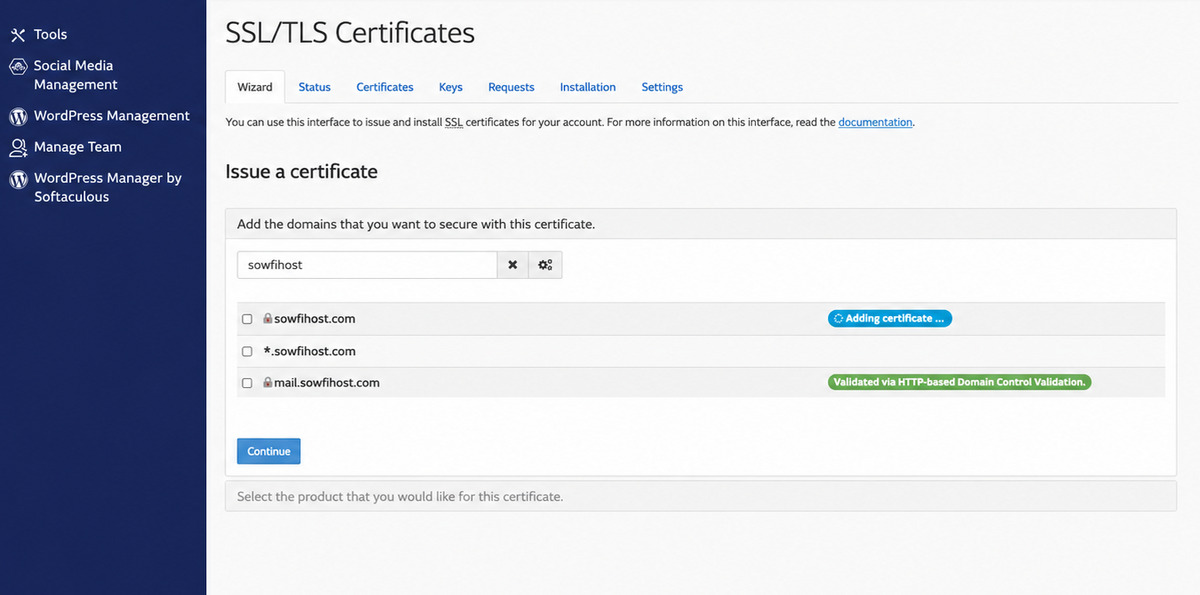Check the mail.sowfihost.com checkbox
Image resolution: width=1200 pixels, height=595 pixels.
click(247, 383)
